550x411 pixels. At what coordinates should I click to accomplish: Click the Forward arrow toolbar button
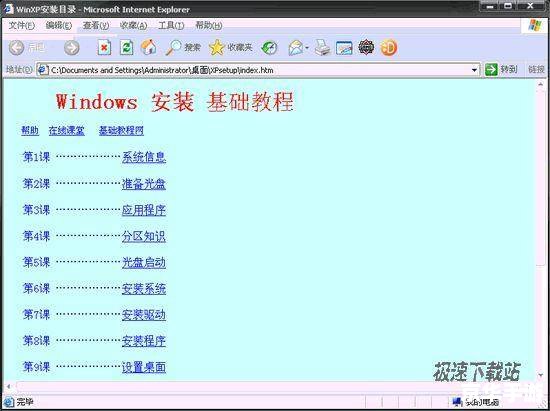(x=72, y=48)
